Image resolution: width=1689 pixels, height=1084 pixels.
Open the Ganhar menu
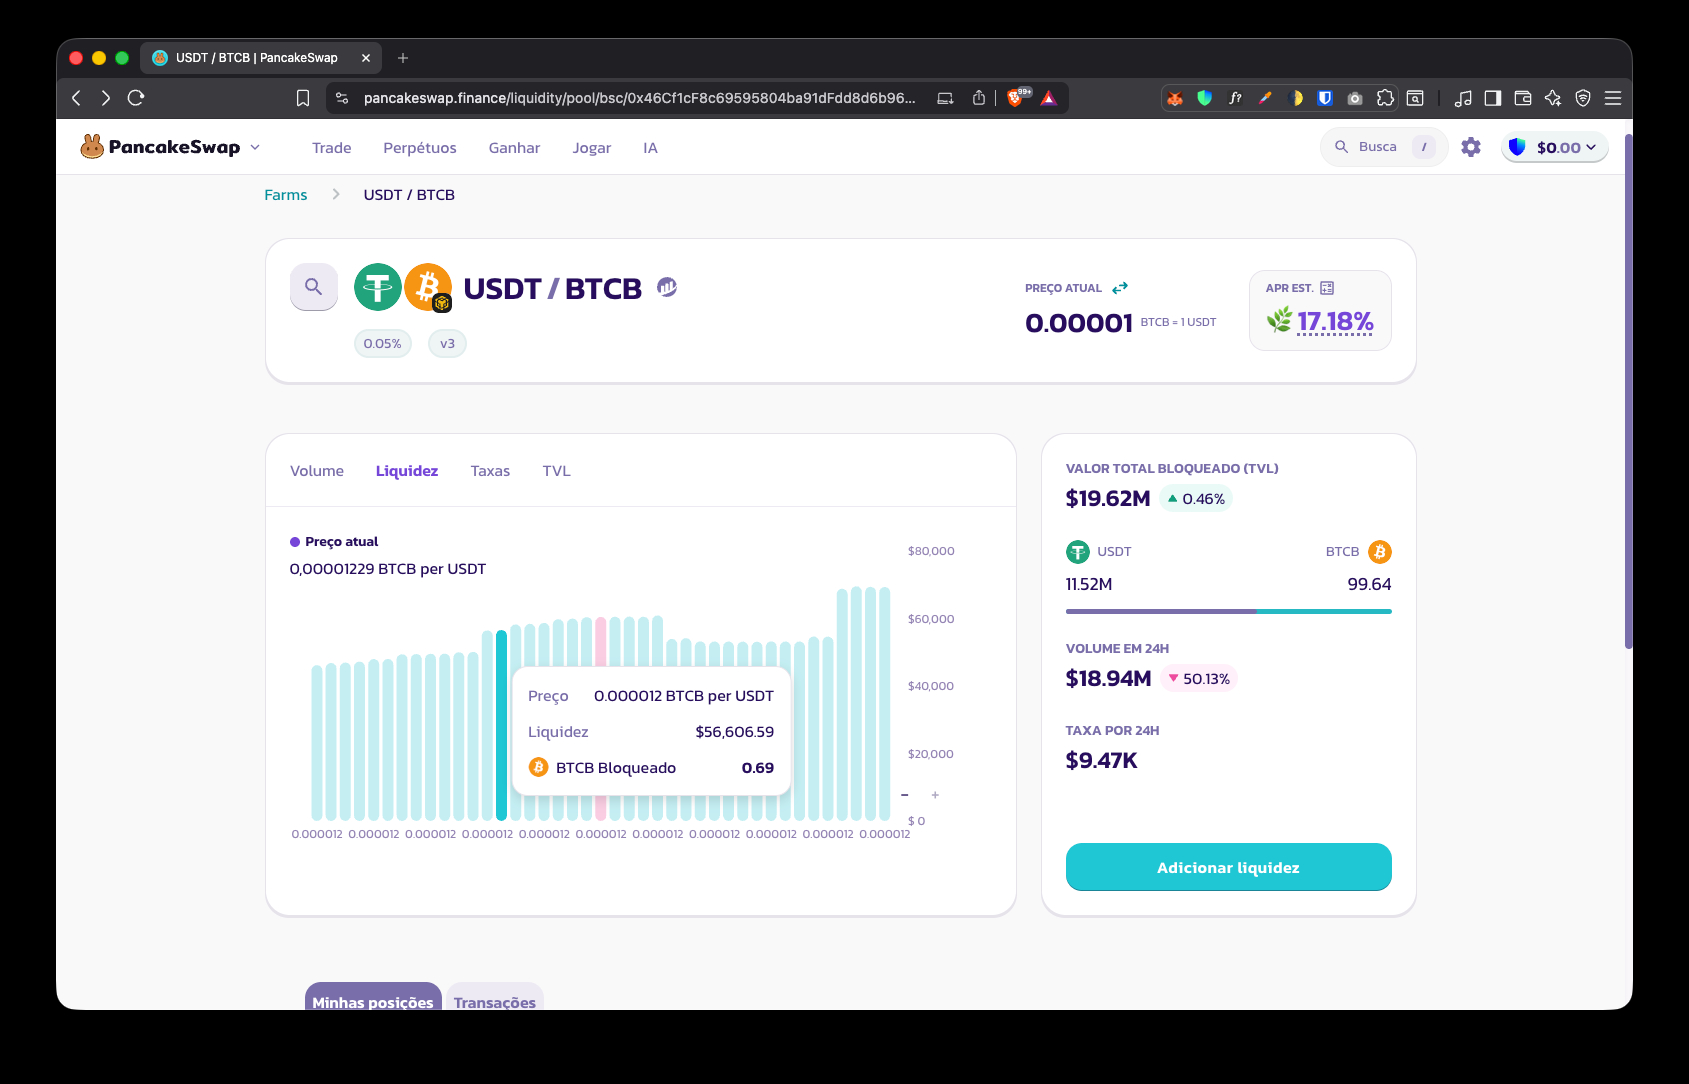[x=514, y=148]
